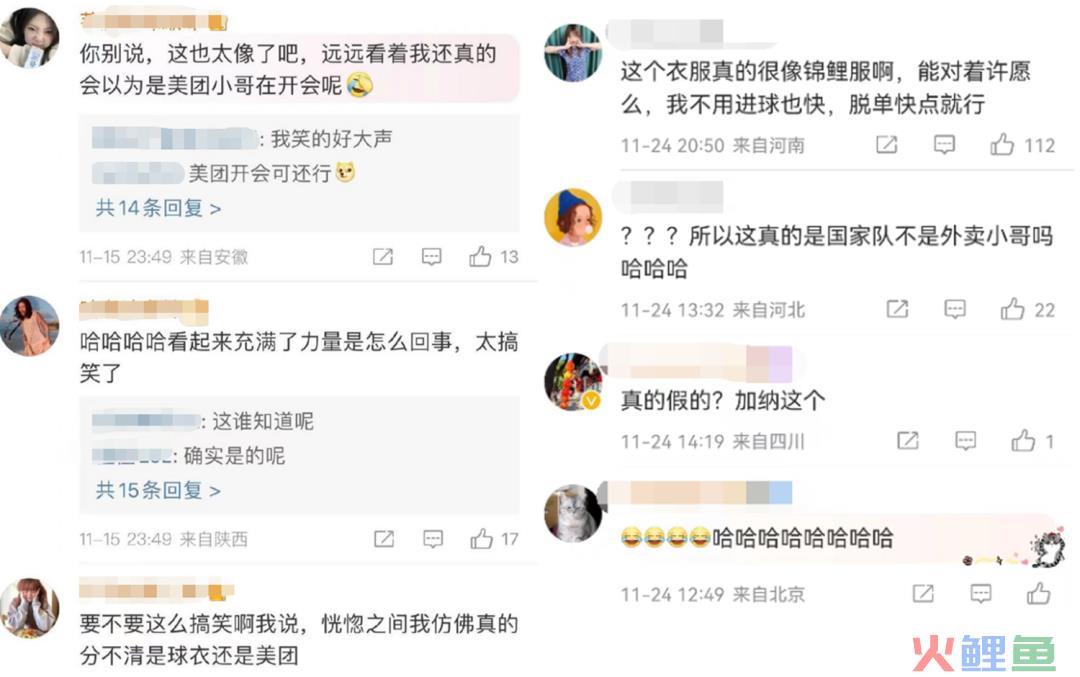Screen dimensions: 1080x677
Task: Open the blue-hat cartoon avatar profile
Action: pyautogui.click(x=573, y=217)
